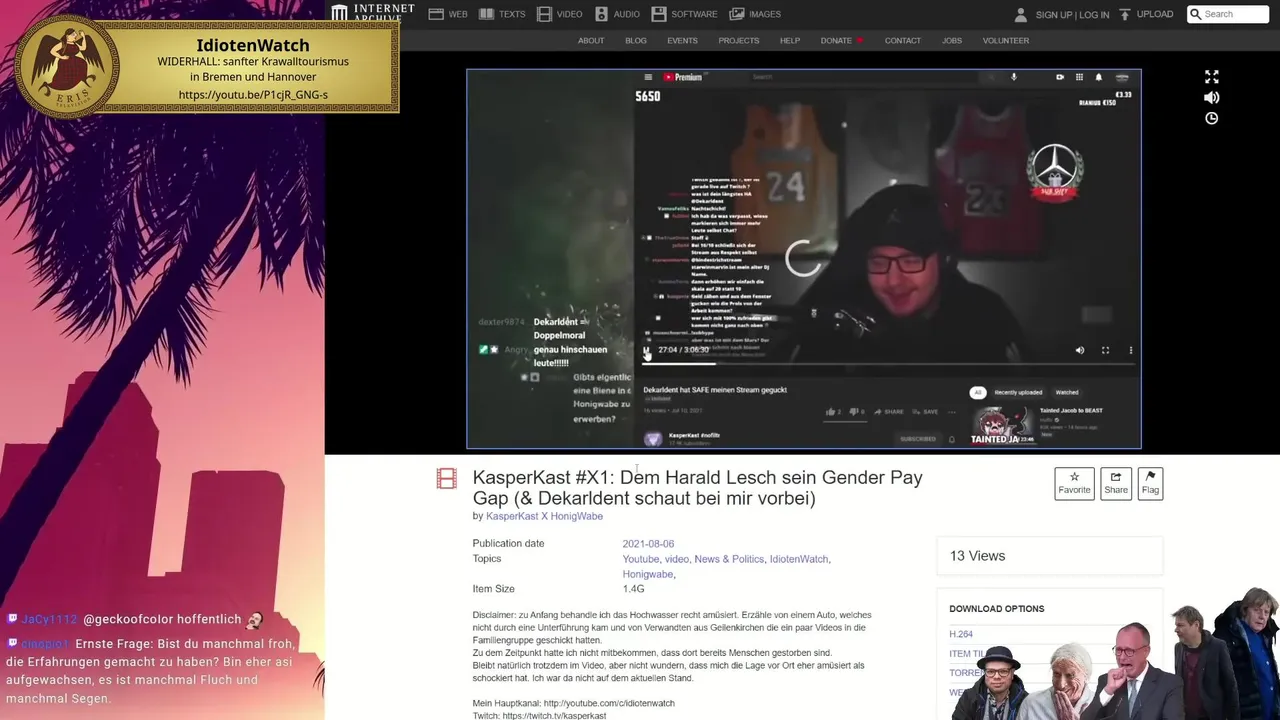1280x720 pixels.
Task: Open the Blog menu item
Action: pos(636,41)
